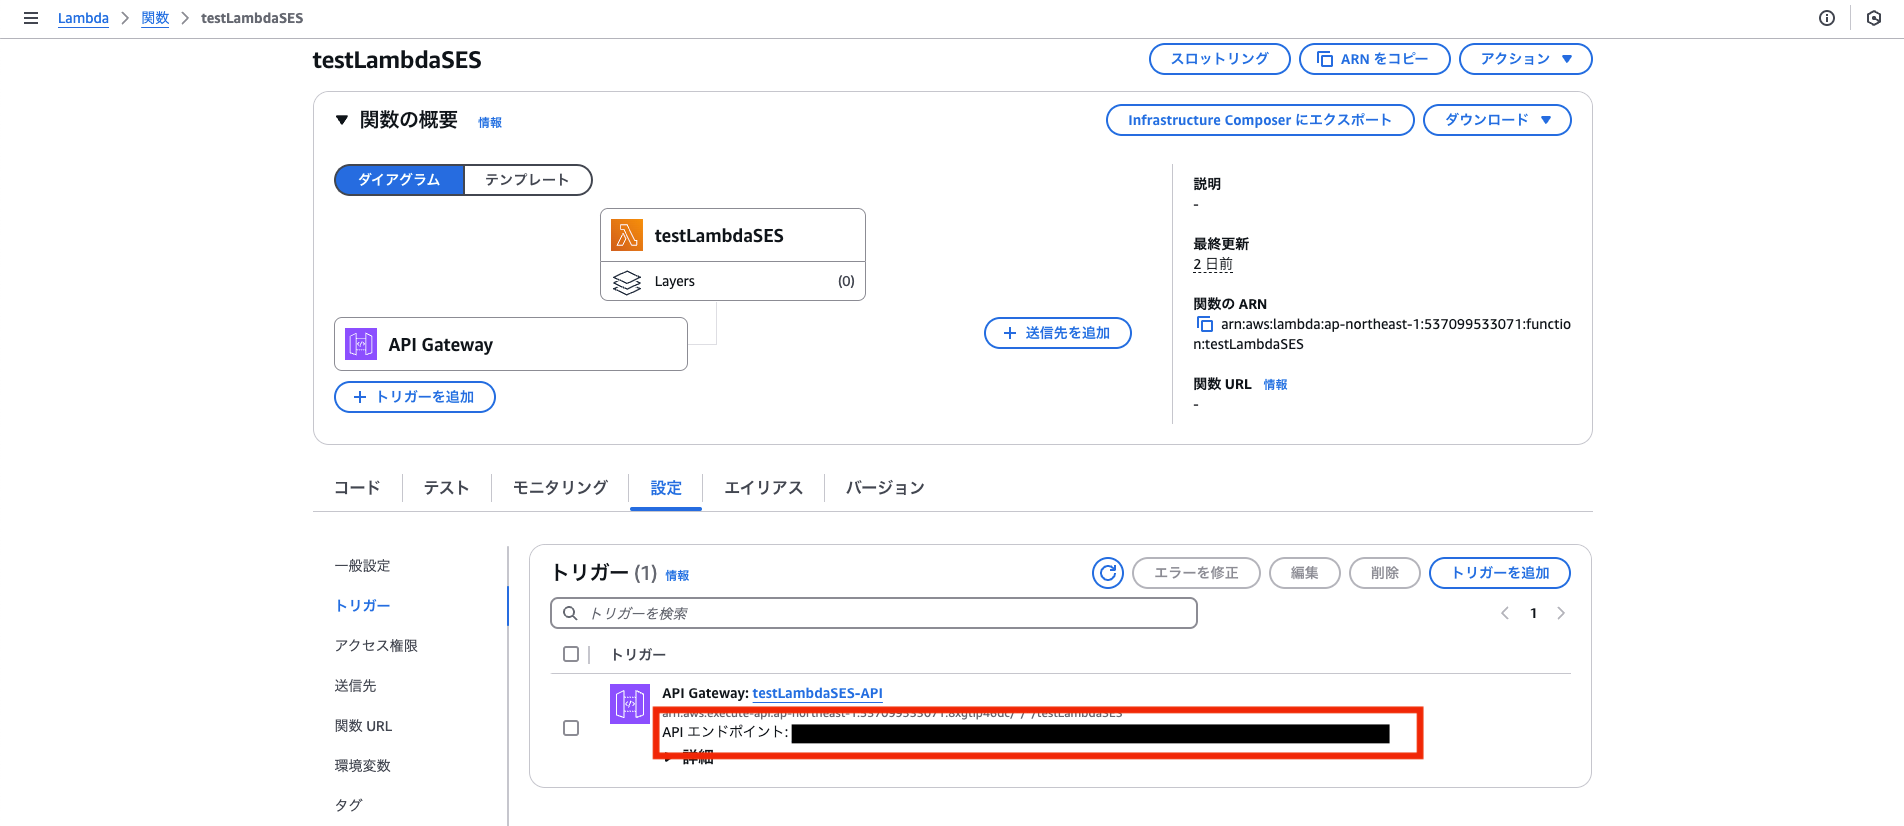Open the アクション dropdown menu
The image size is (1904, 826).
1525,59
